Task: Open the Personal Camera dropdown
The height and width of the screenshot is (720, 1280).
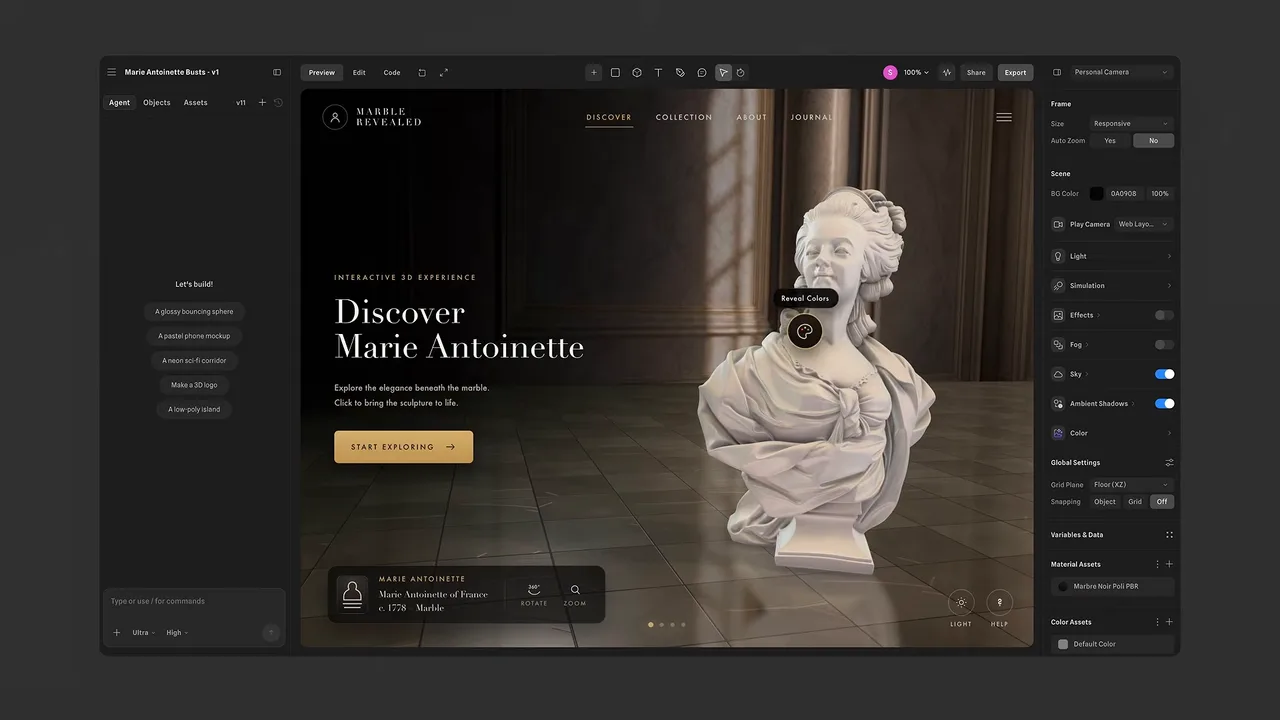Action: (1120, 72)
